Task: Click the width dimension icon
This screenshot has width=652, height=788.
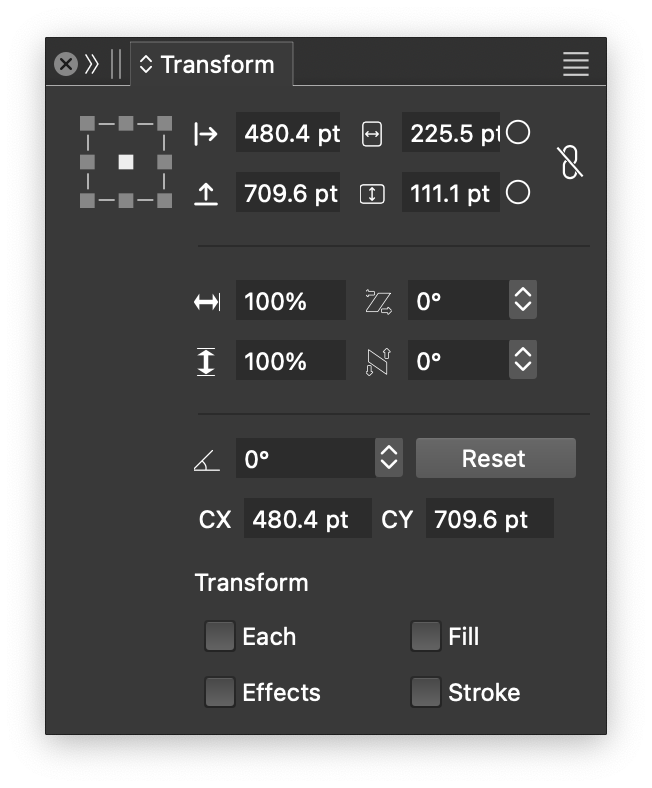Action: pyautogui.click(x=371, y=134)
